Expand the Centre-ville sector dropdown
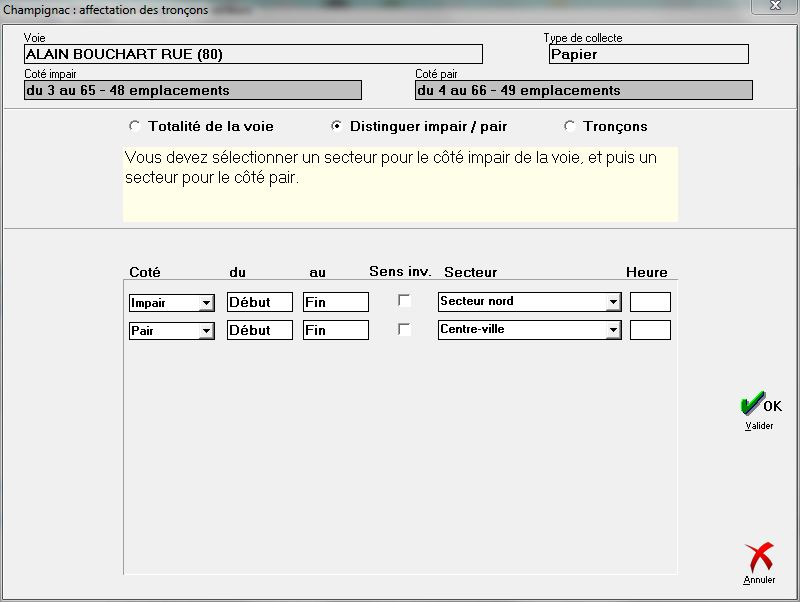This screenshot has width=800, height=602. (612, 330)
